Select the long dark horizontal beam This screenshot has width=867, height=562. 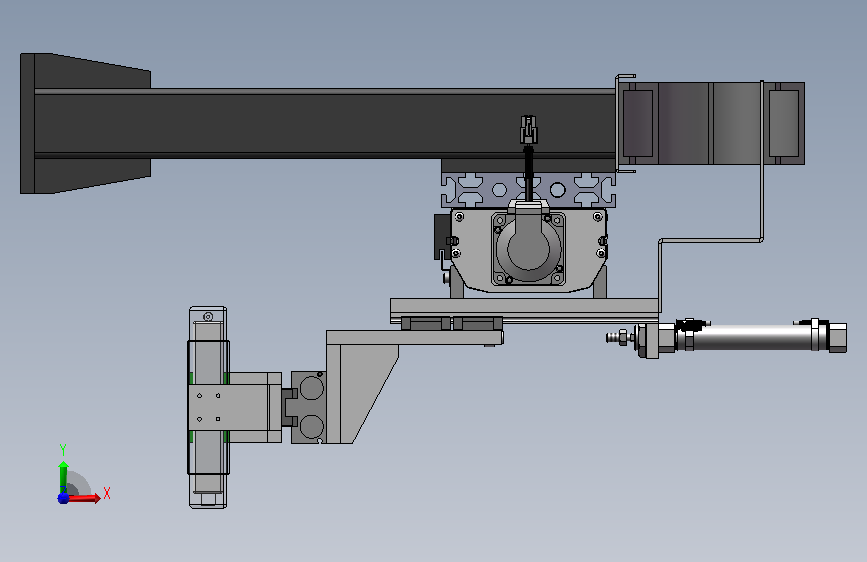326,123
